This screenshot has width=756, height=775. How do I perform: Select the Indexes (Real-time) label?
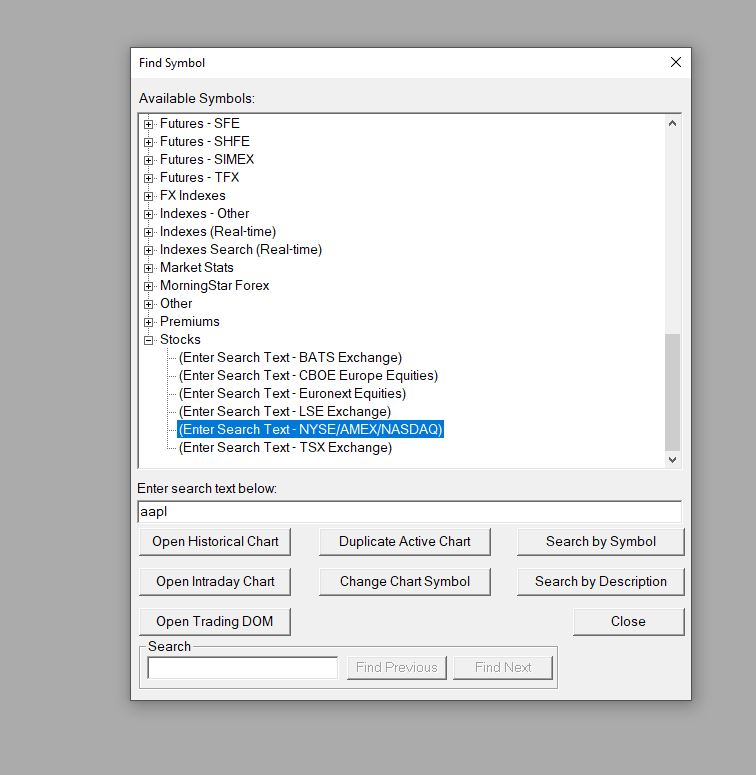218,231
